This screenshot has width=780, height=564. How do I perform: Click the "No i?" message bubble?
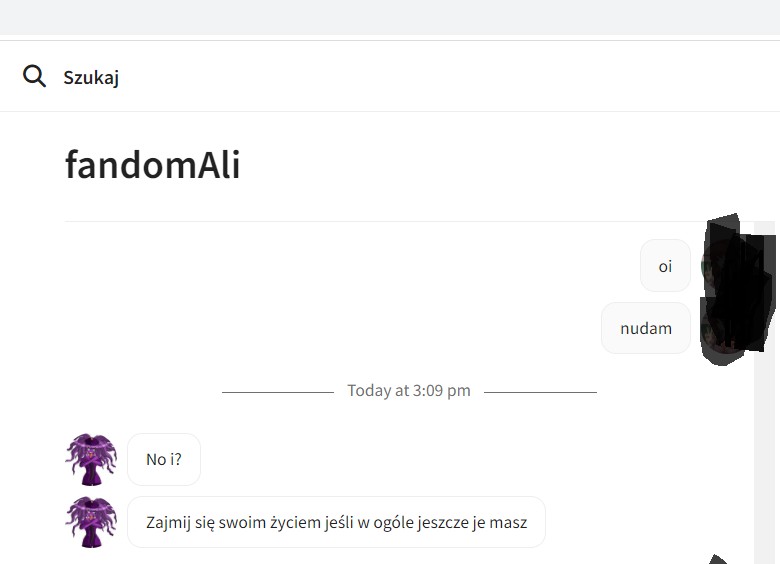[x=164, y=459]
